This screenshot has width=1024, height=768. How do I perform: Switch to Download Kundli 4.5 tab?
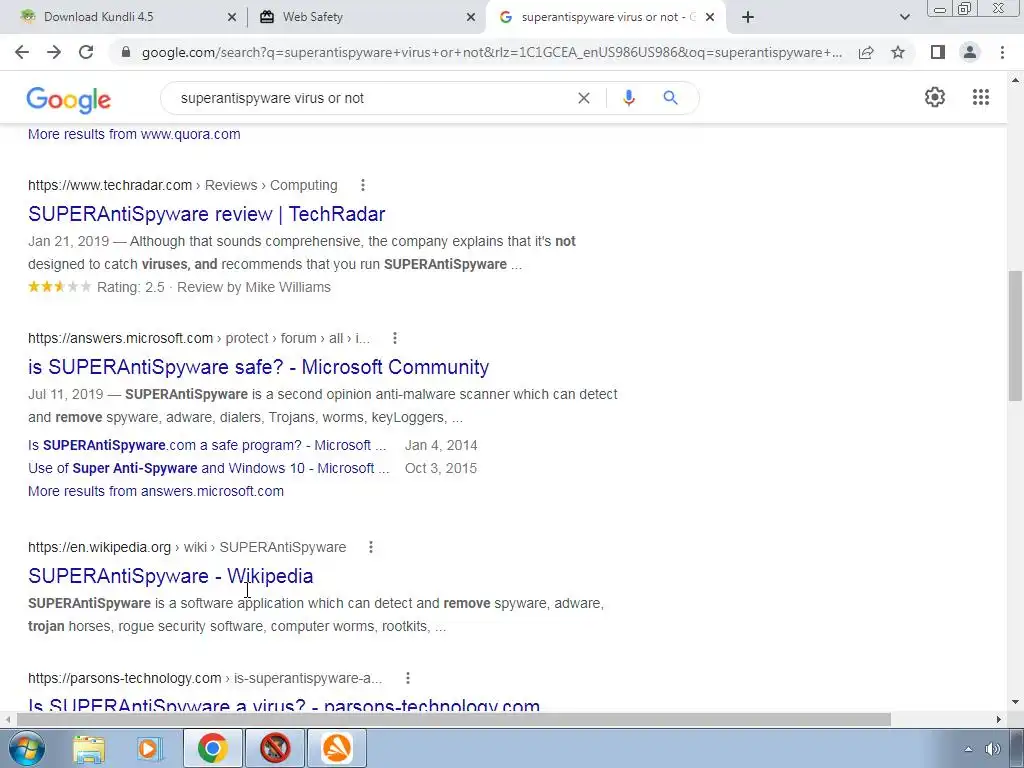[x=124, y=17]
